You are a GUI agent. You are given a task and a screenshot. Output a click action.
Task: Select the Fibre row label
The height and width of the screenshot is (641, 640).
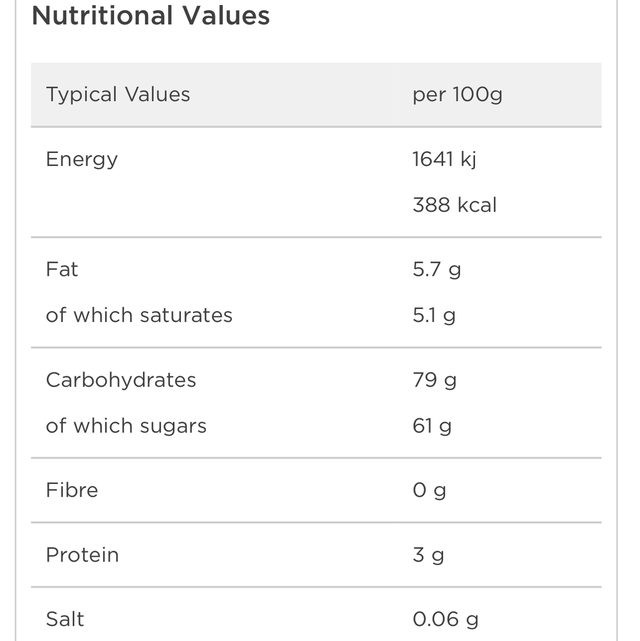coord(72,491)
